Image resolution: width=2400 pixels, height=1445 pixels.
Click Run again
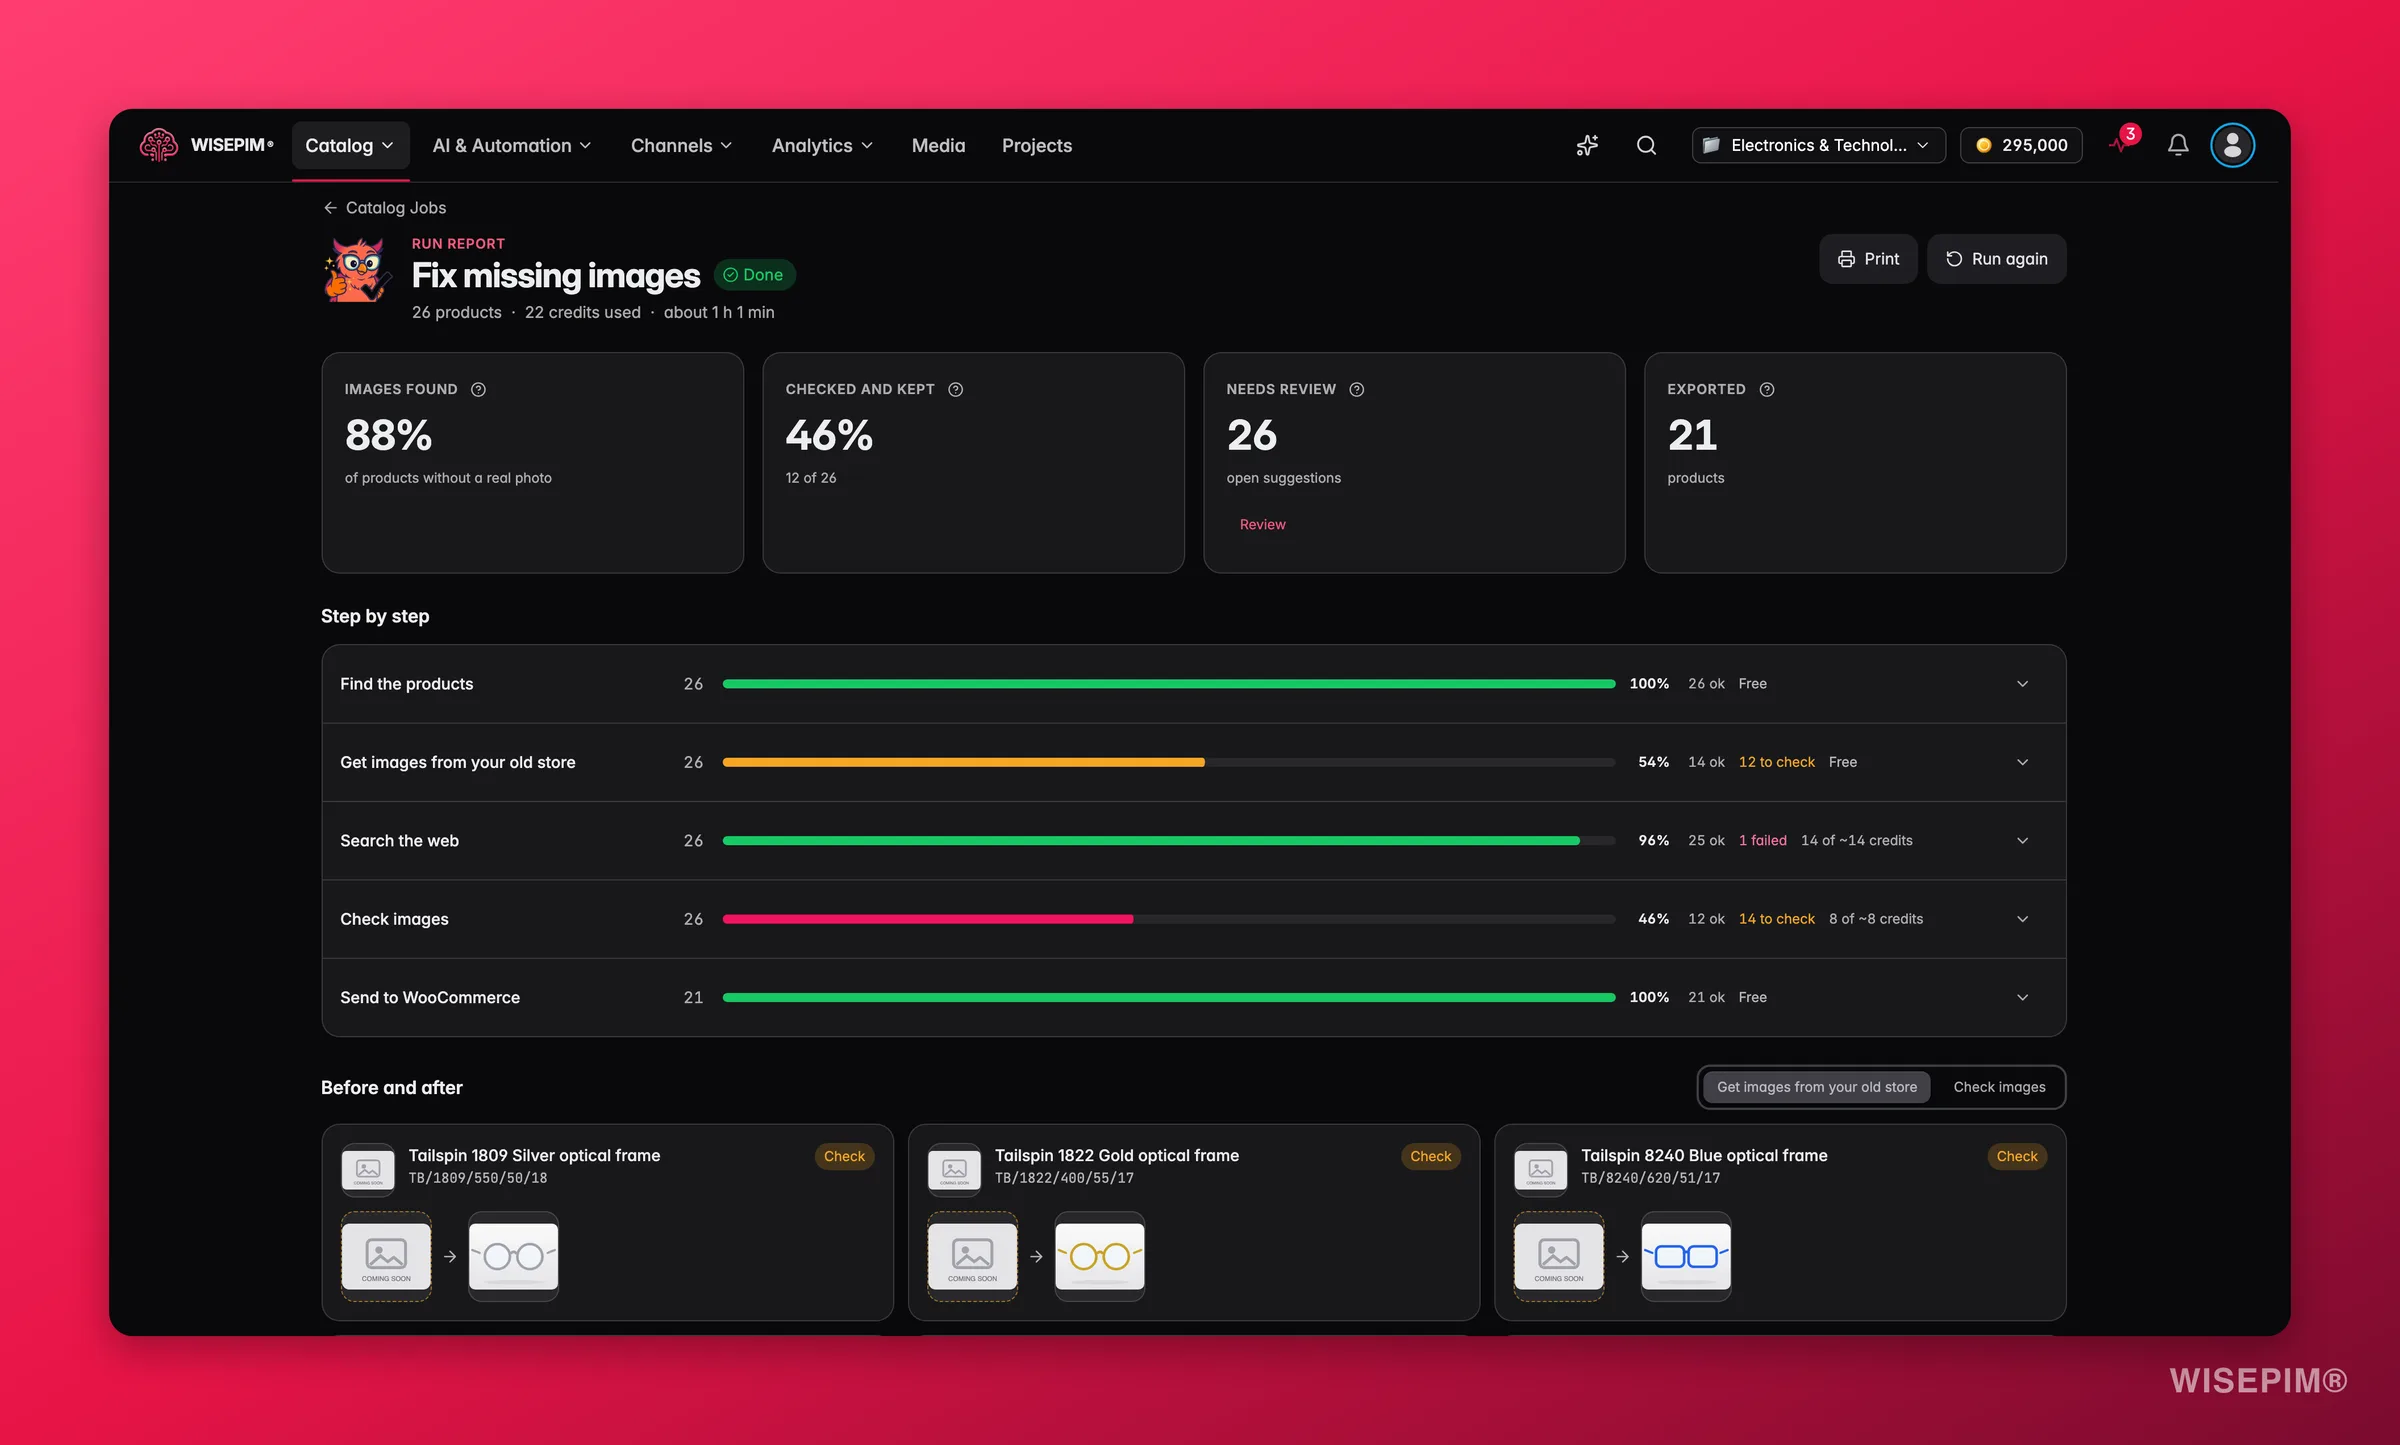pyautogui.click(x=1996, y=259)
